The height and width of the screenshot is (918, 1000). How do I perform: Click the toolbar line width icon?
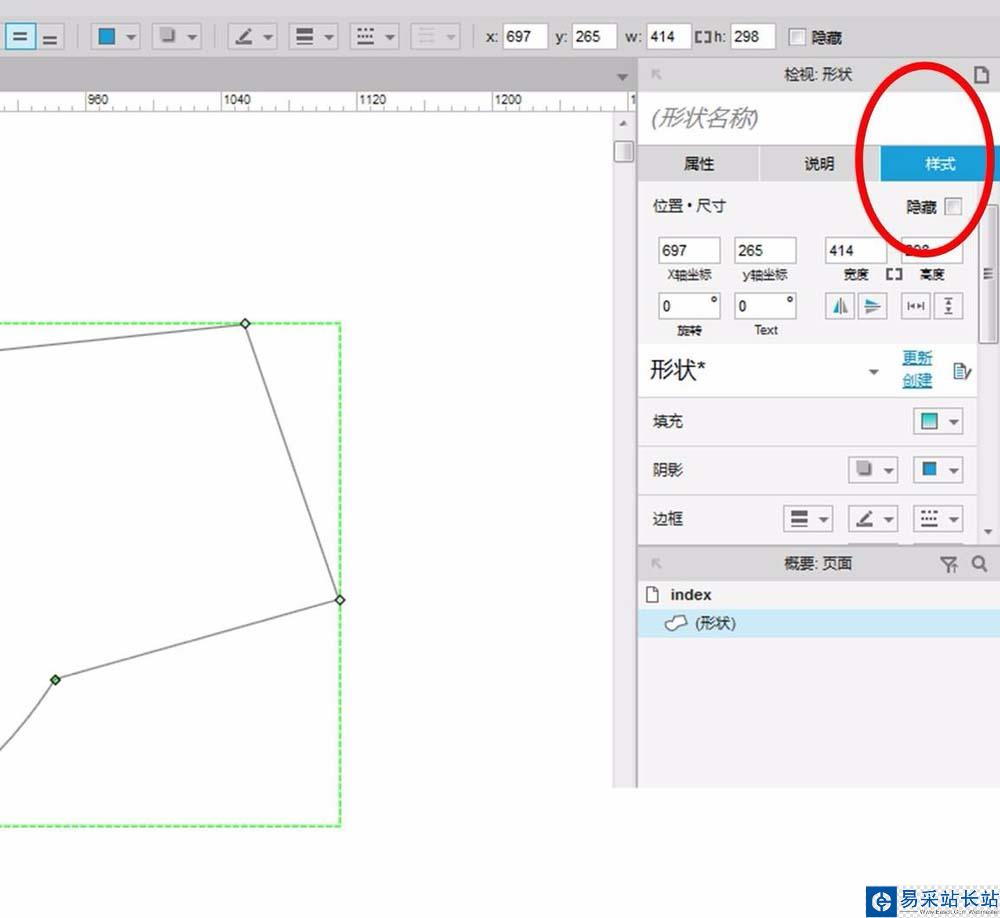point(305,36)
